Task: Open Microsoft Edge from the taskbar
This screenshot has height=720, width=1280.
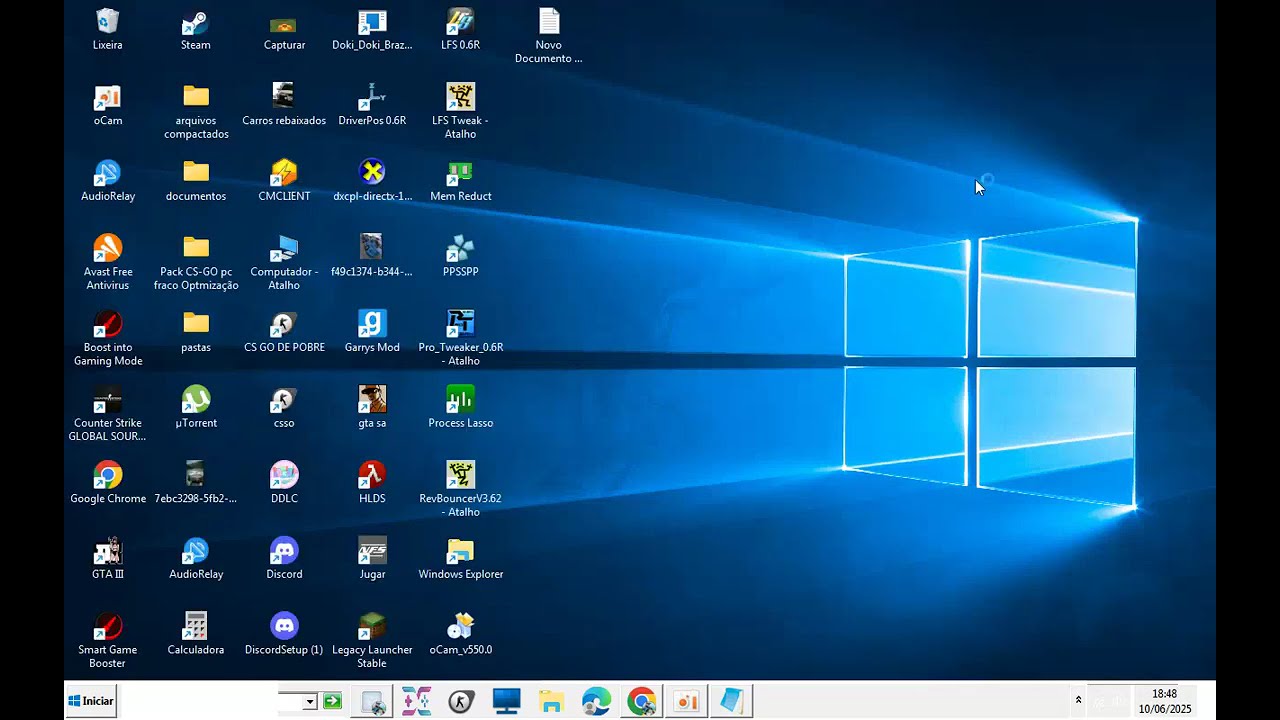Action: point(597,702)
